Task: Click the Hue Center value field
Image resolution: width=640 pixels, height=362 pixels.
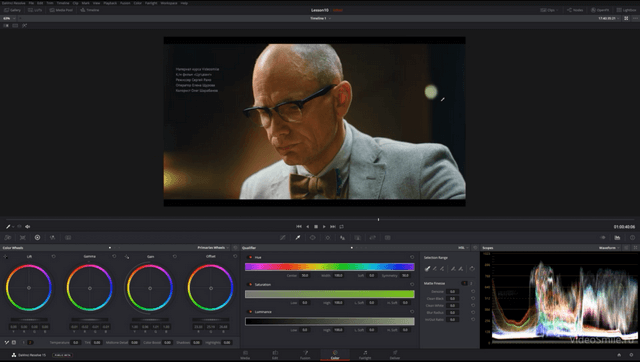Action: coord(305,275)
